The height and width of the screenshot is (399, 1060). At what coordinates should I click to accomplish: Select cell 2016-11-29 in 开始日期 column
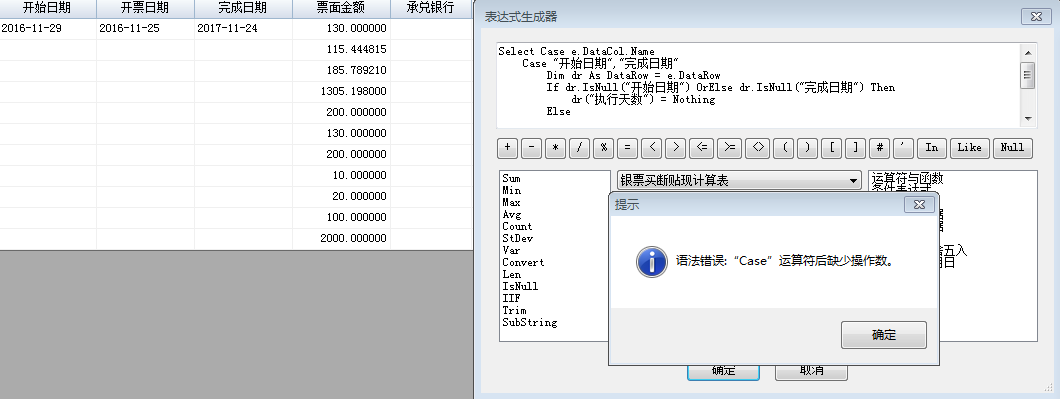tap(48, 28)
